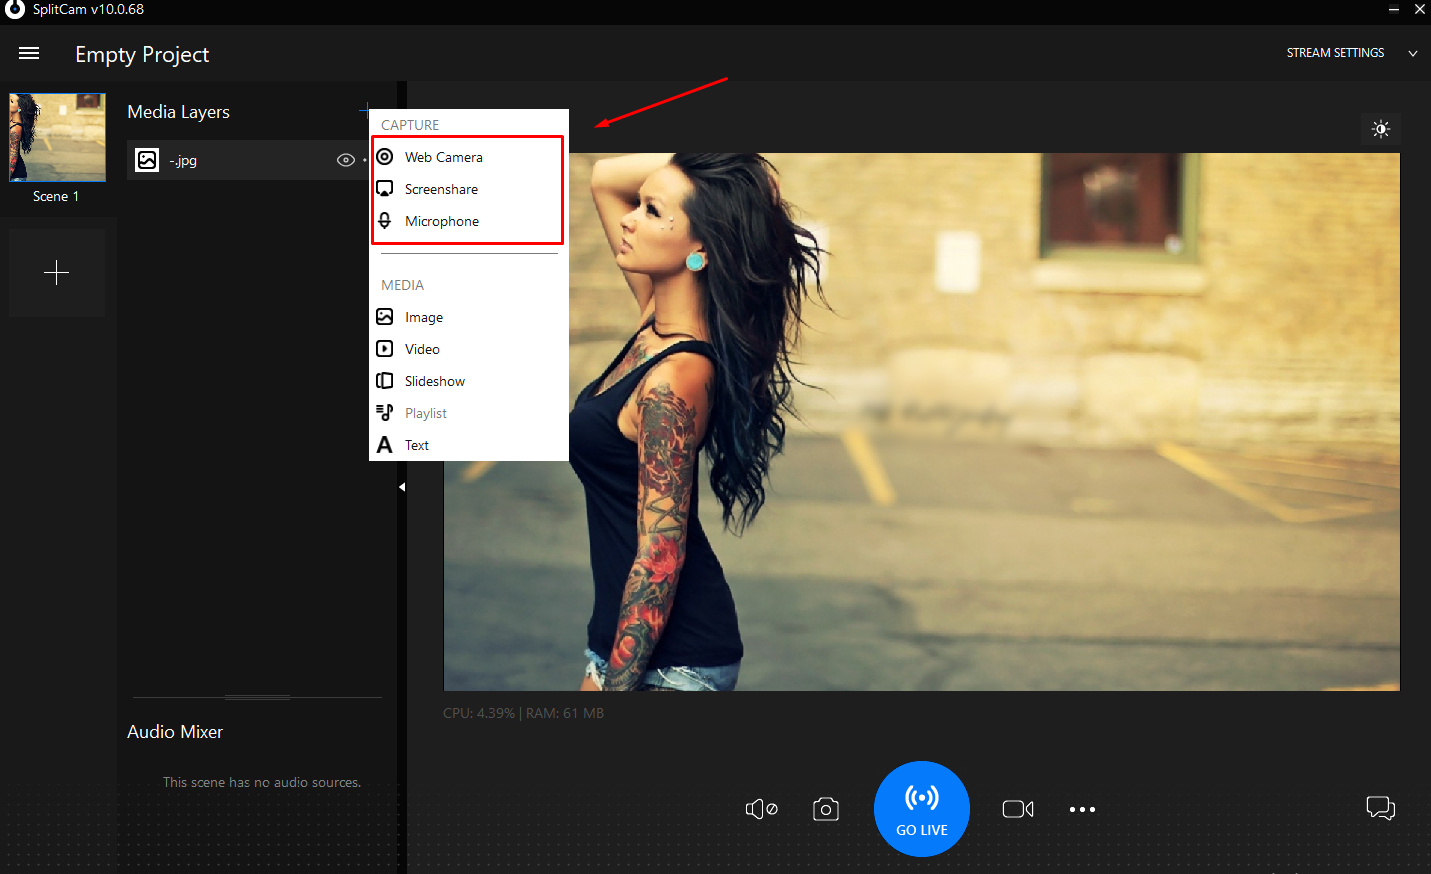1431x874 pixels.
Task: Open the hamburger main menu
Action: (x=29, y=54)
